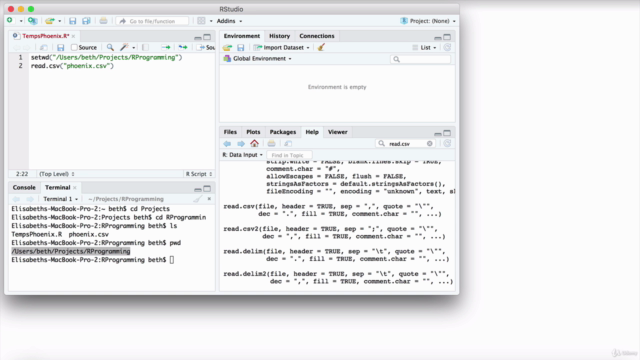Save all open documents
Image resolution: width=640 pixels, height=360 pixels.
point(86,21)
